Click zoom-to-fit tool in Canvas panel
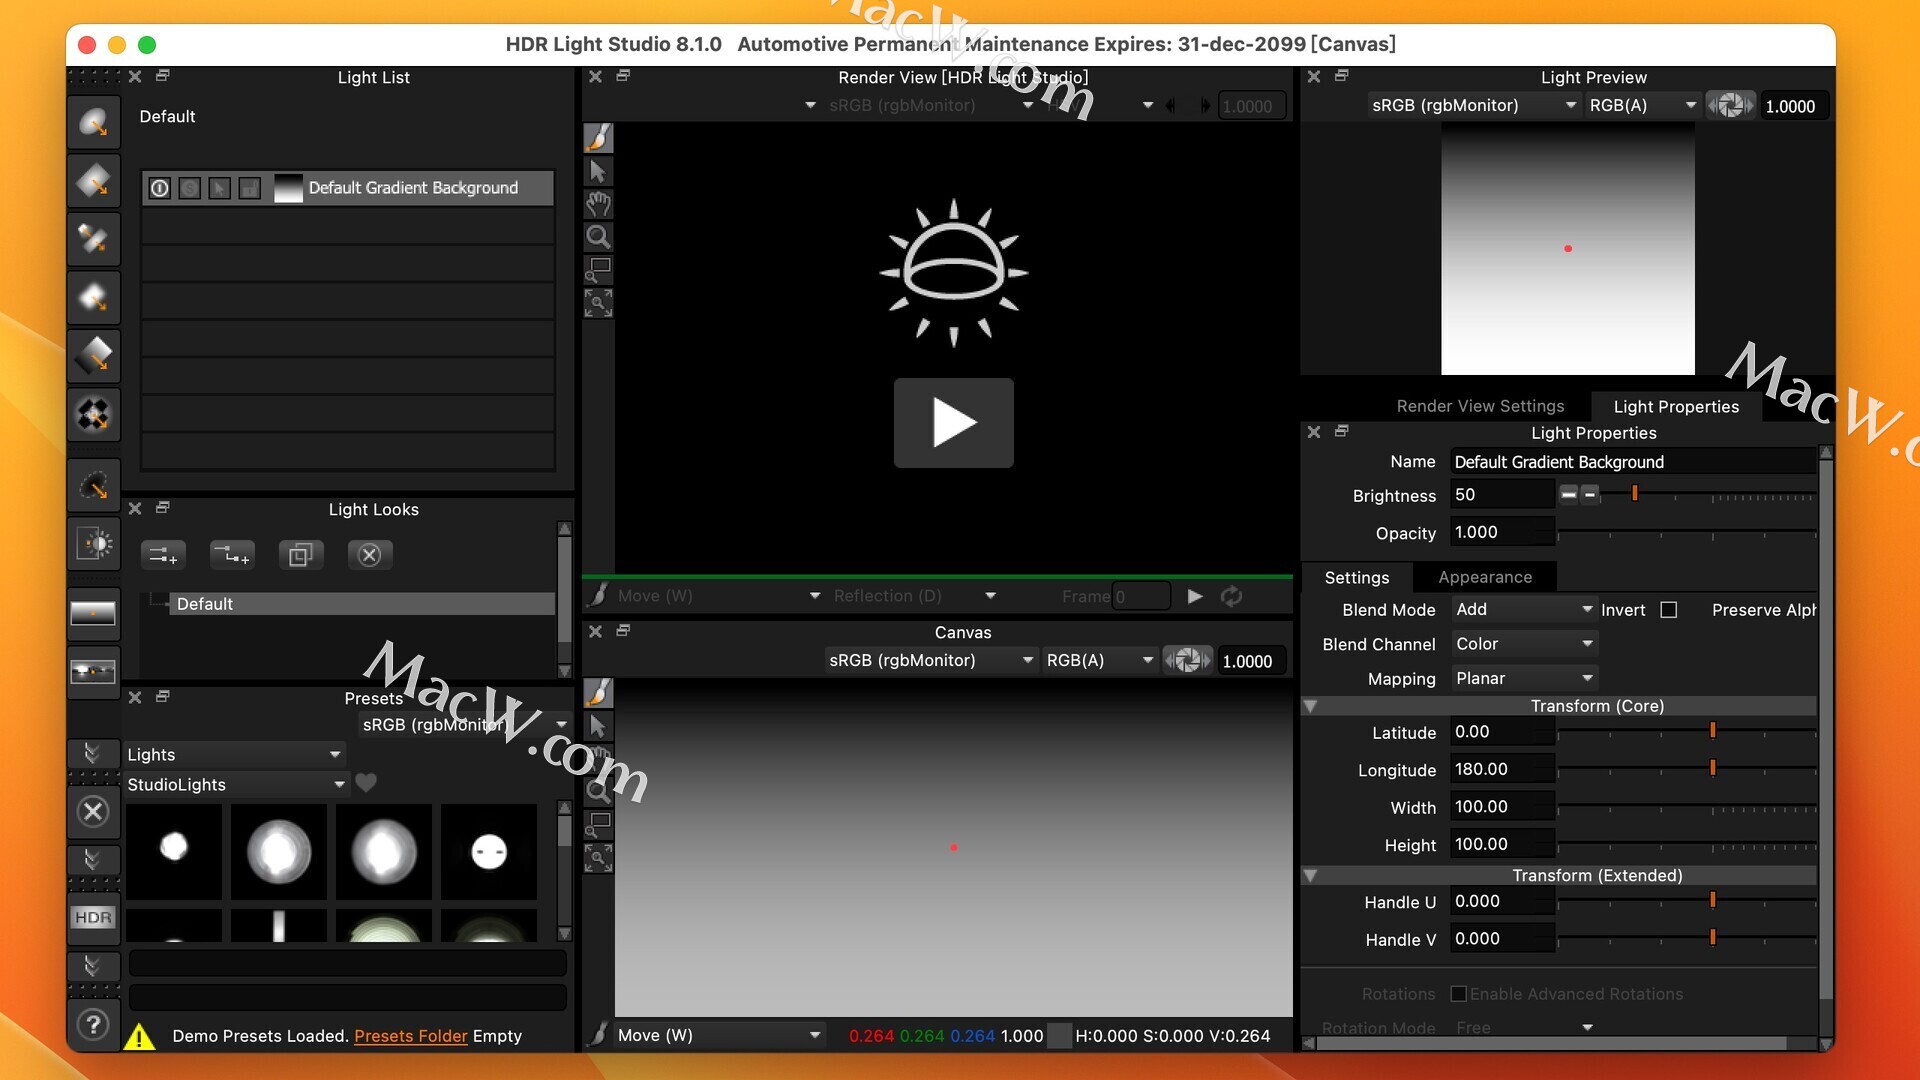The height and width of the screenshot is (1080, 1920). coord(598,858)
